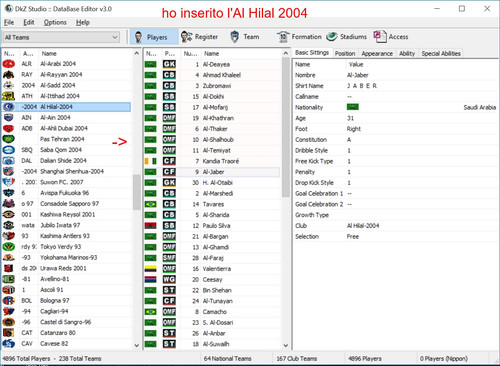Click the Al-Ahli Dubai 2004 team logo
Viewport: 500px width, 366px height.
click(9, 128)
